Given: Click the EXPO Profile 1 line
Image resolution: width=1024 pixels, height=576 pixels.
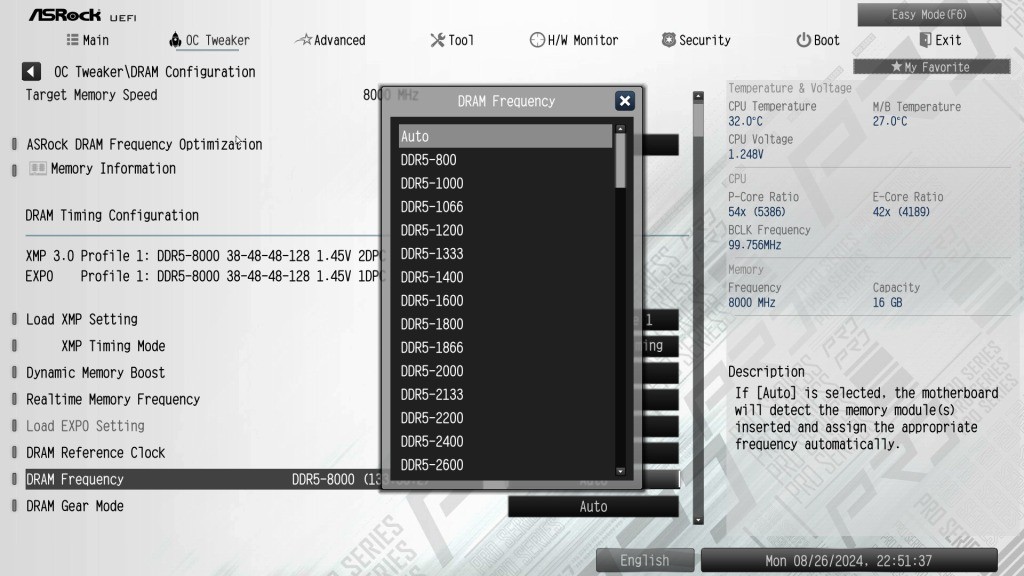Looking at the screenshot, I should [204, 276].
